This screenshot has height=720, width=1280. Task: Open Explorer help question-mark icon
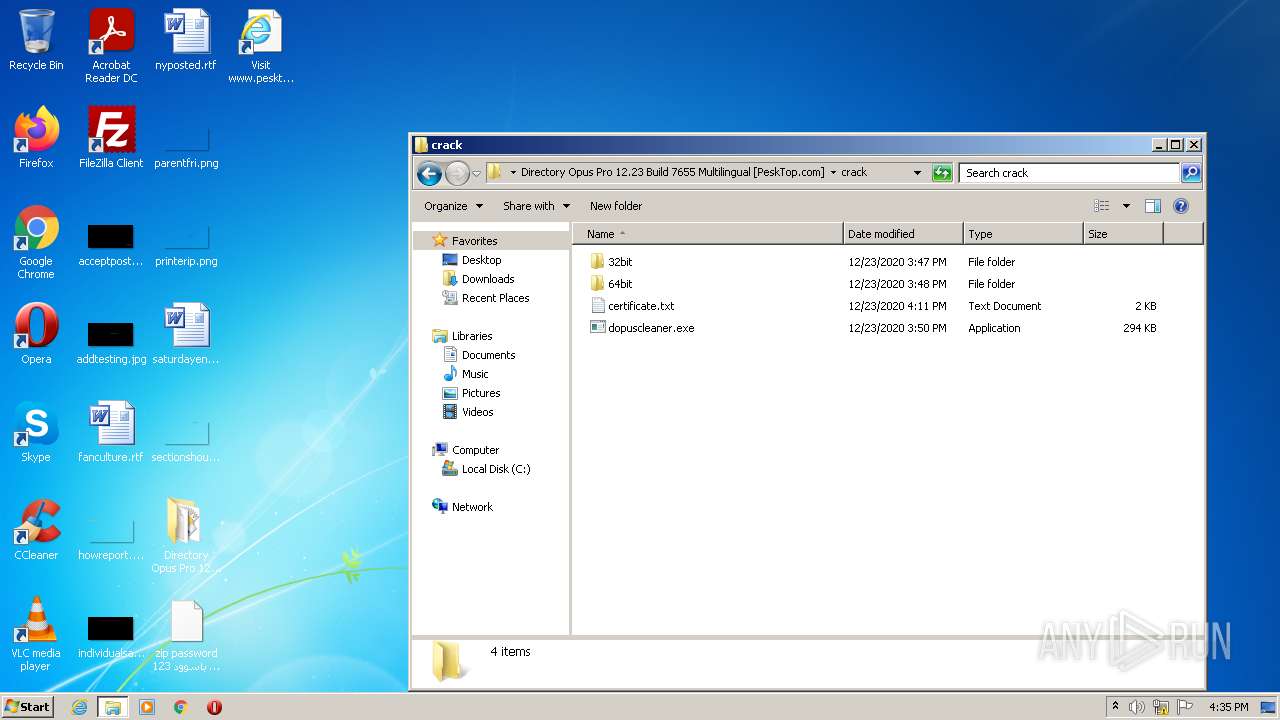click(1180, 206)
